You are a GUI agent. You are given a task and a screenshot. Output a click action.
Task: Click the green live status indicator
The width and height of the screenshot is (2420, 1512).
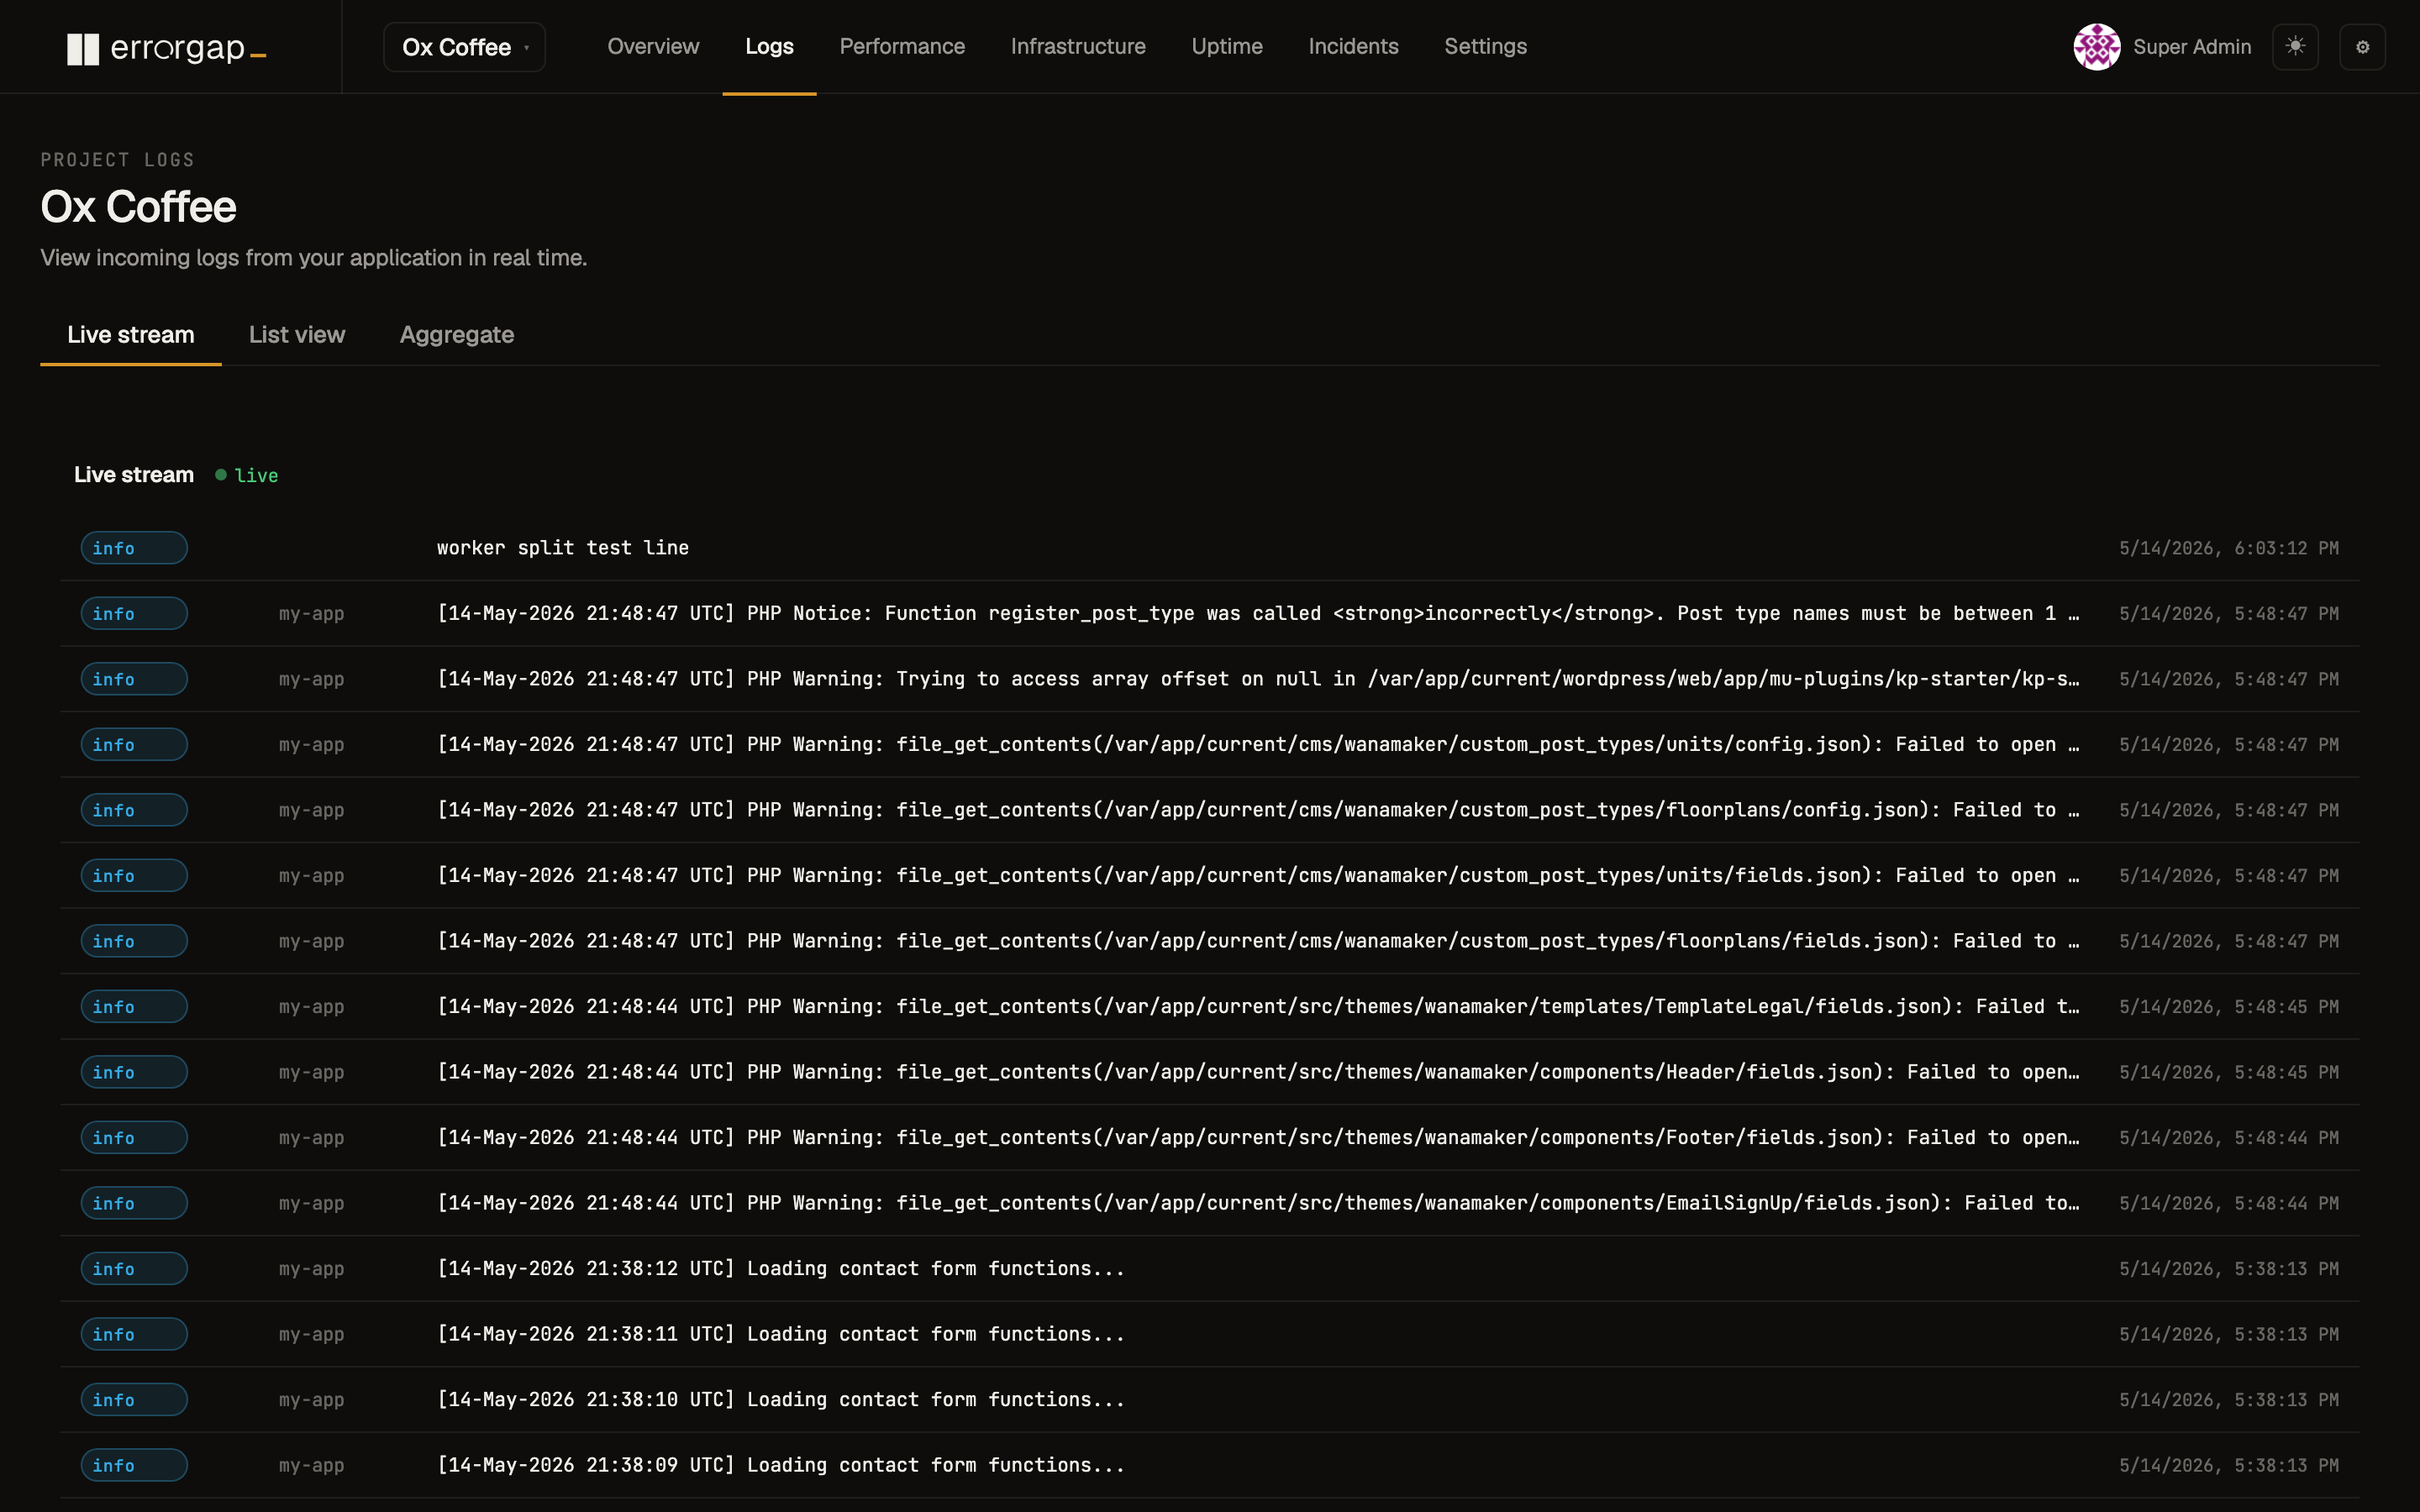coord(247,476)
